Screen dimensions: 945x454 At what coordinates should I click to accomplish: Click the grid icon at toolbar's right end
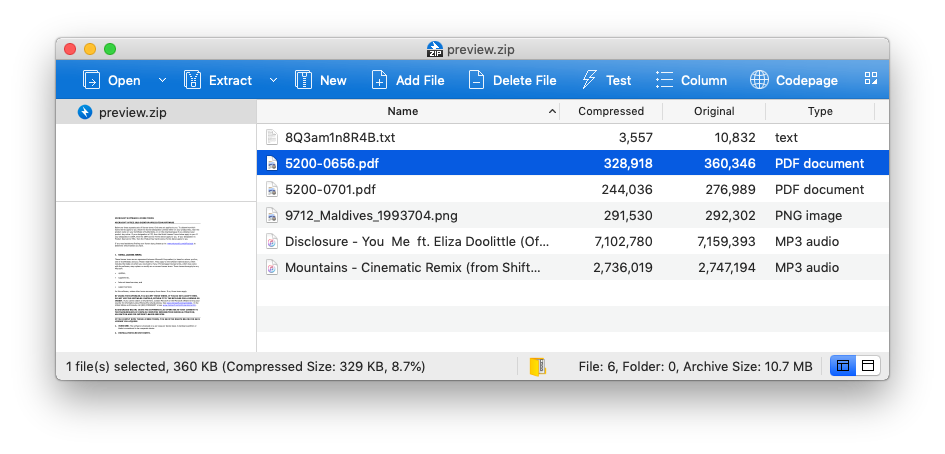click(x=871, y=79)
